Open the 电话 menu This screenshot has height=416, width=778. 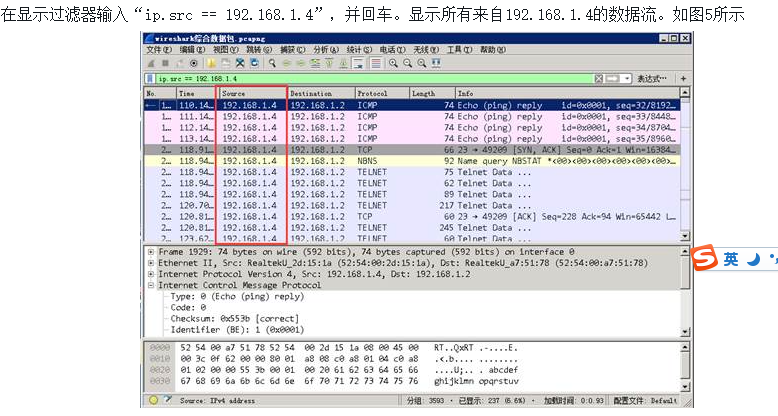click(x=392, y=50)
